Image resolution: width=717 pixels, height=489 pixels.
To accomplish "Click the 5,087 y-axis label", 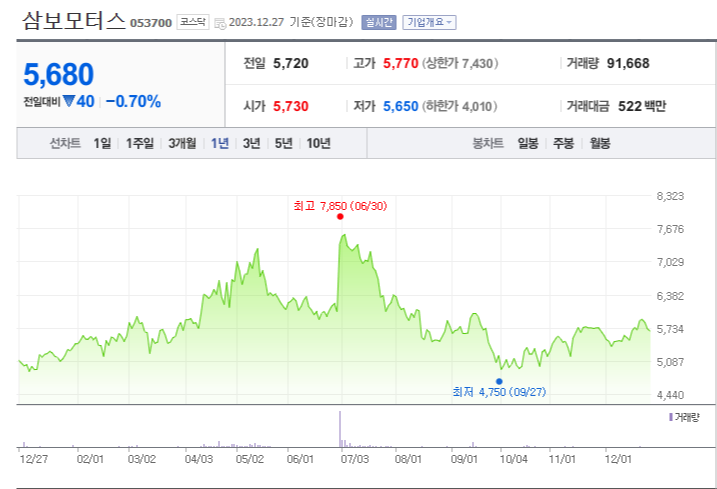I will (x=670, y=362).
